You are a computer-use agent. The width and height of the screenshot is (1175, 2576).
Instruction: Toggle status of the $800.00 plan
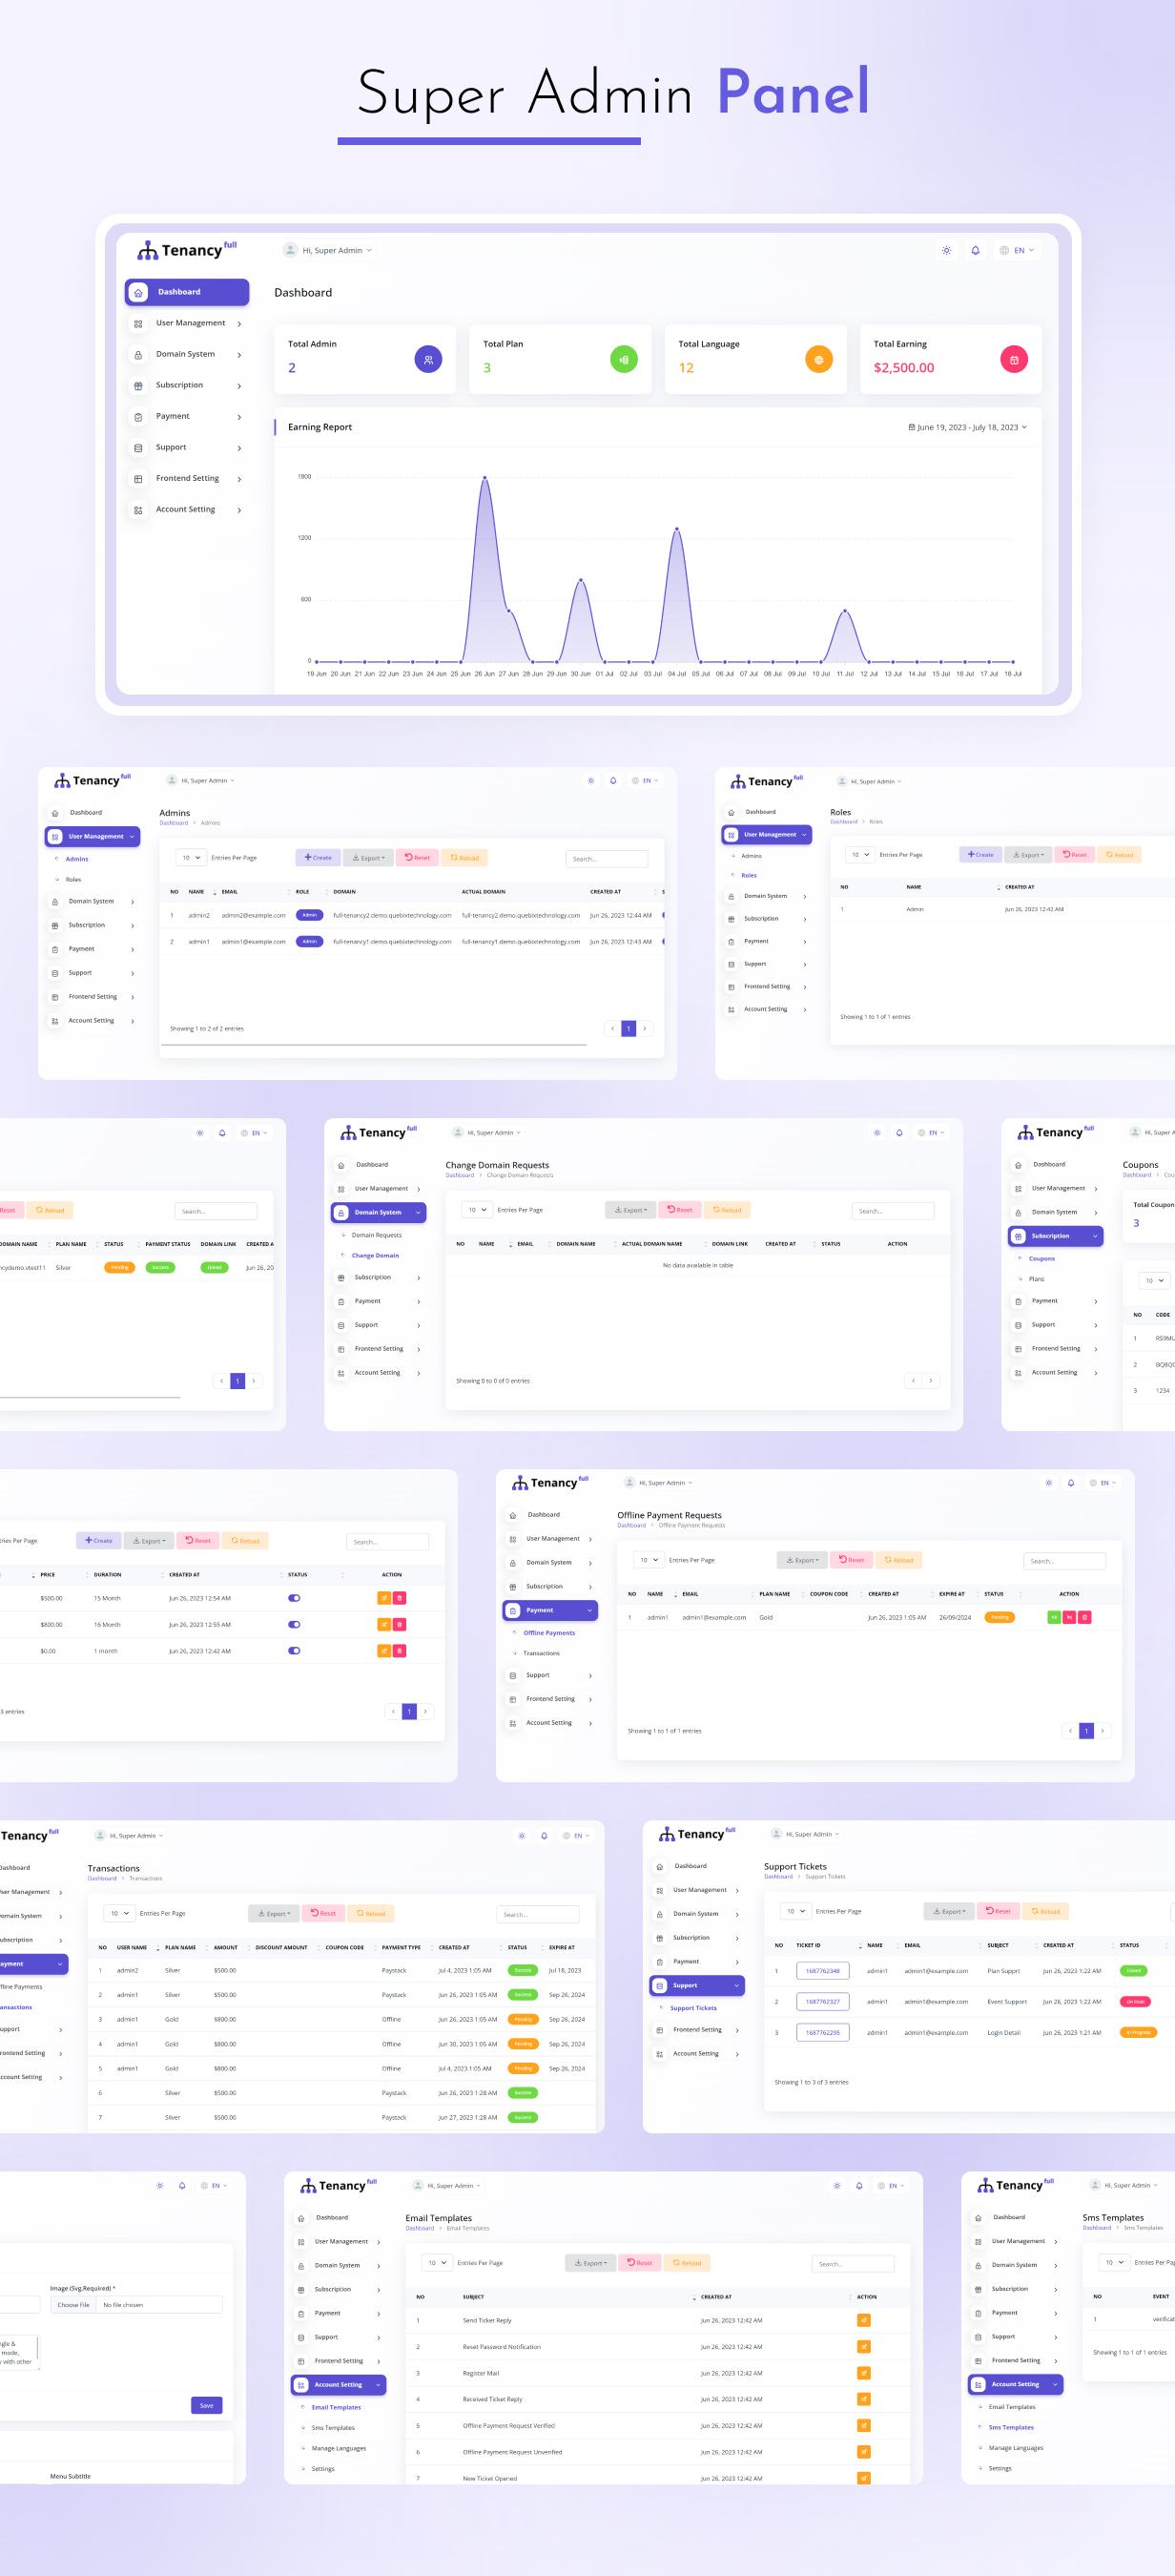(x=294, y=1624)
